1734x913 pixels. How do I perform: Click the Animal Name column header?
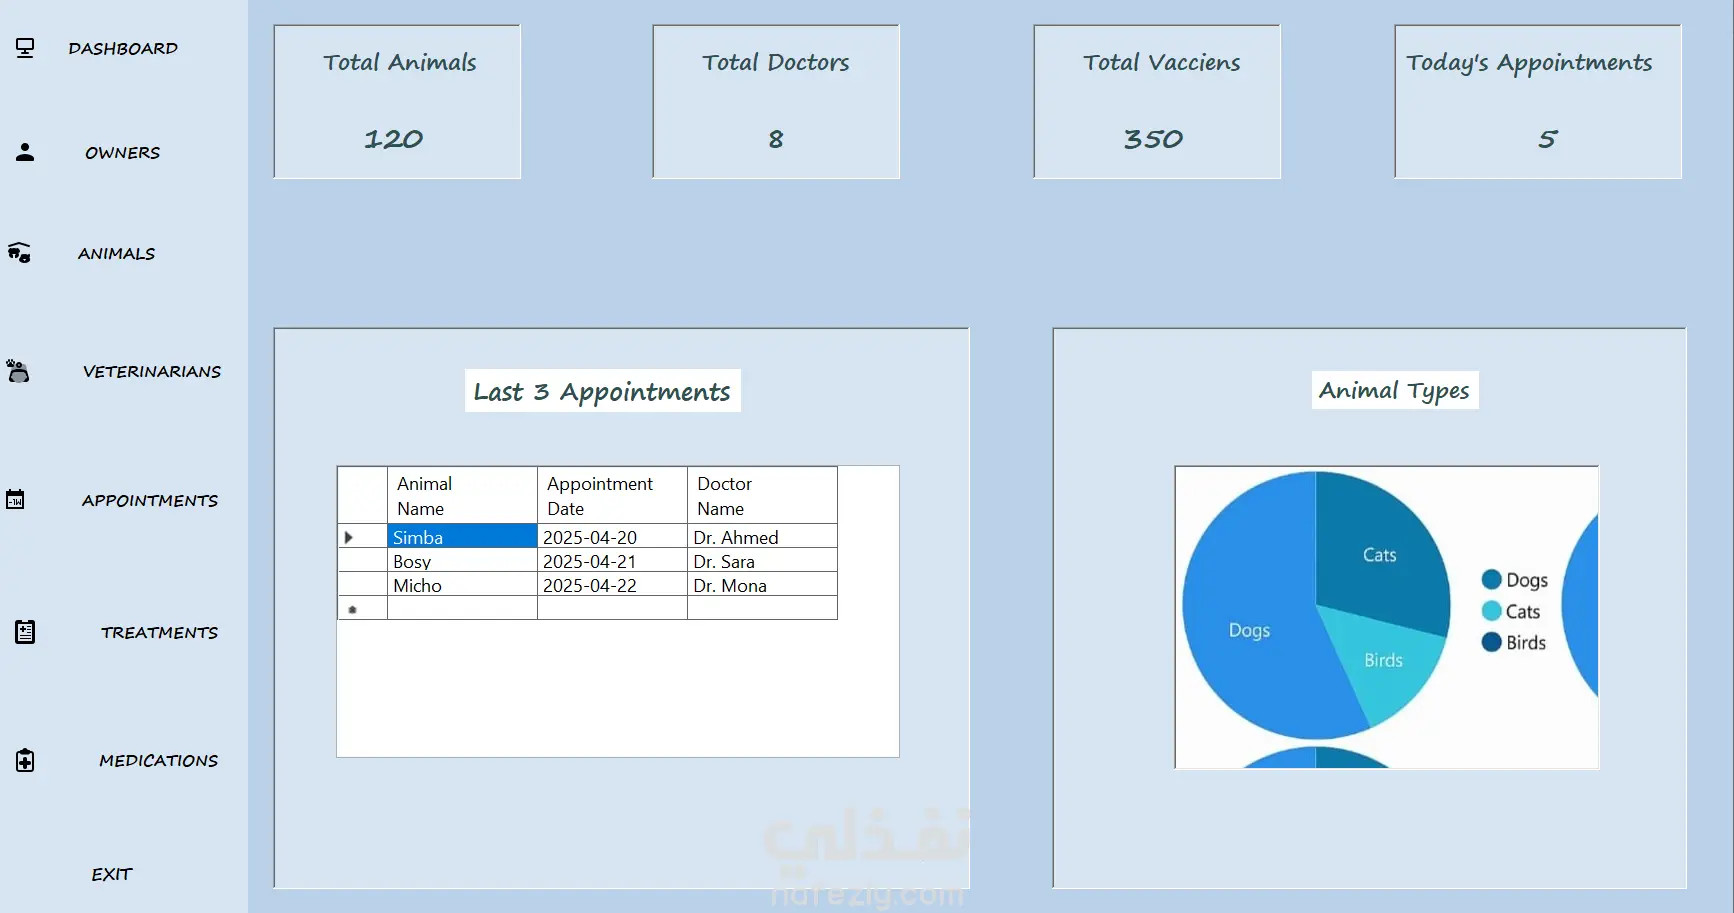pyautogui.click(x=462, y=495)
